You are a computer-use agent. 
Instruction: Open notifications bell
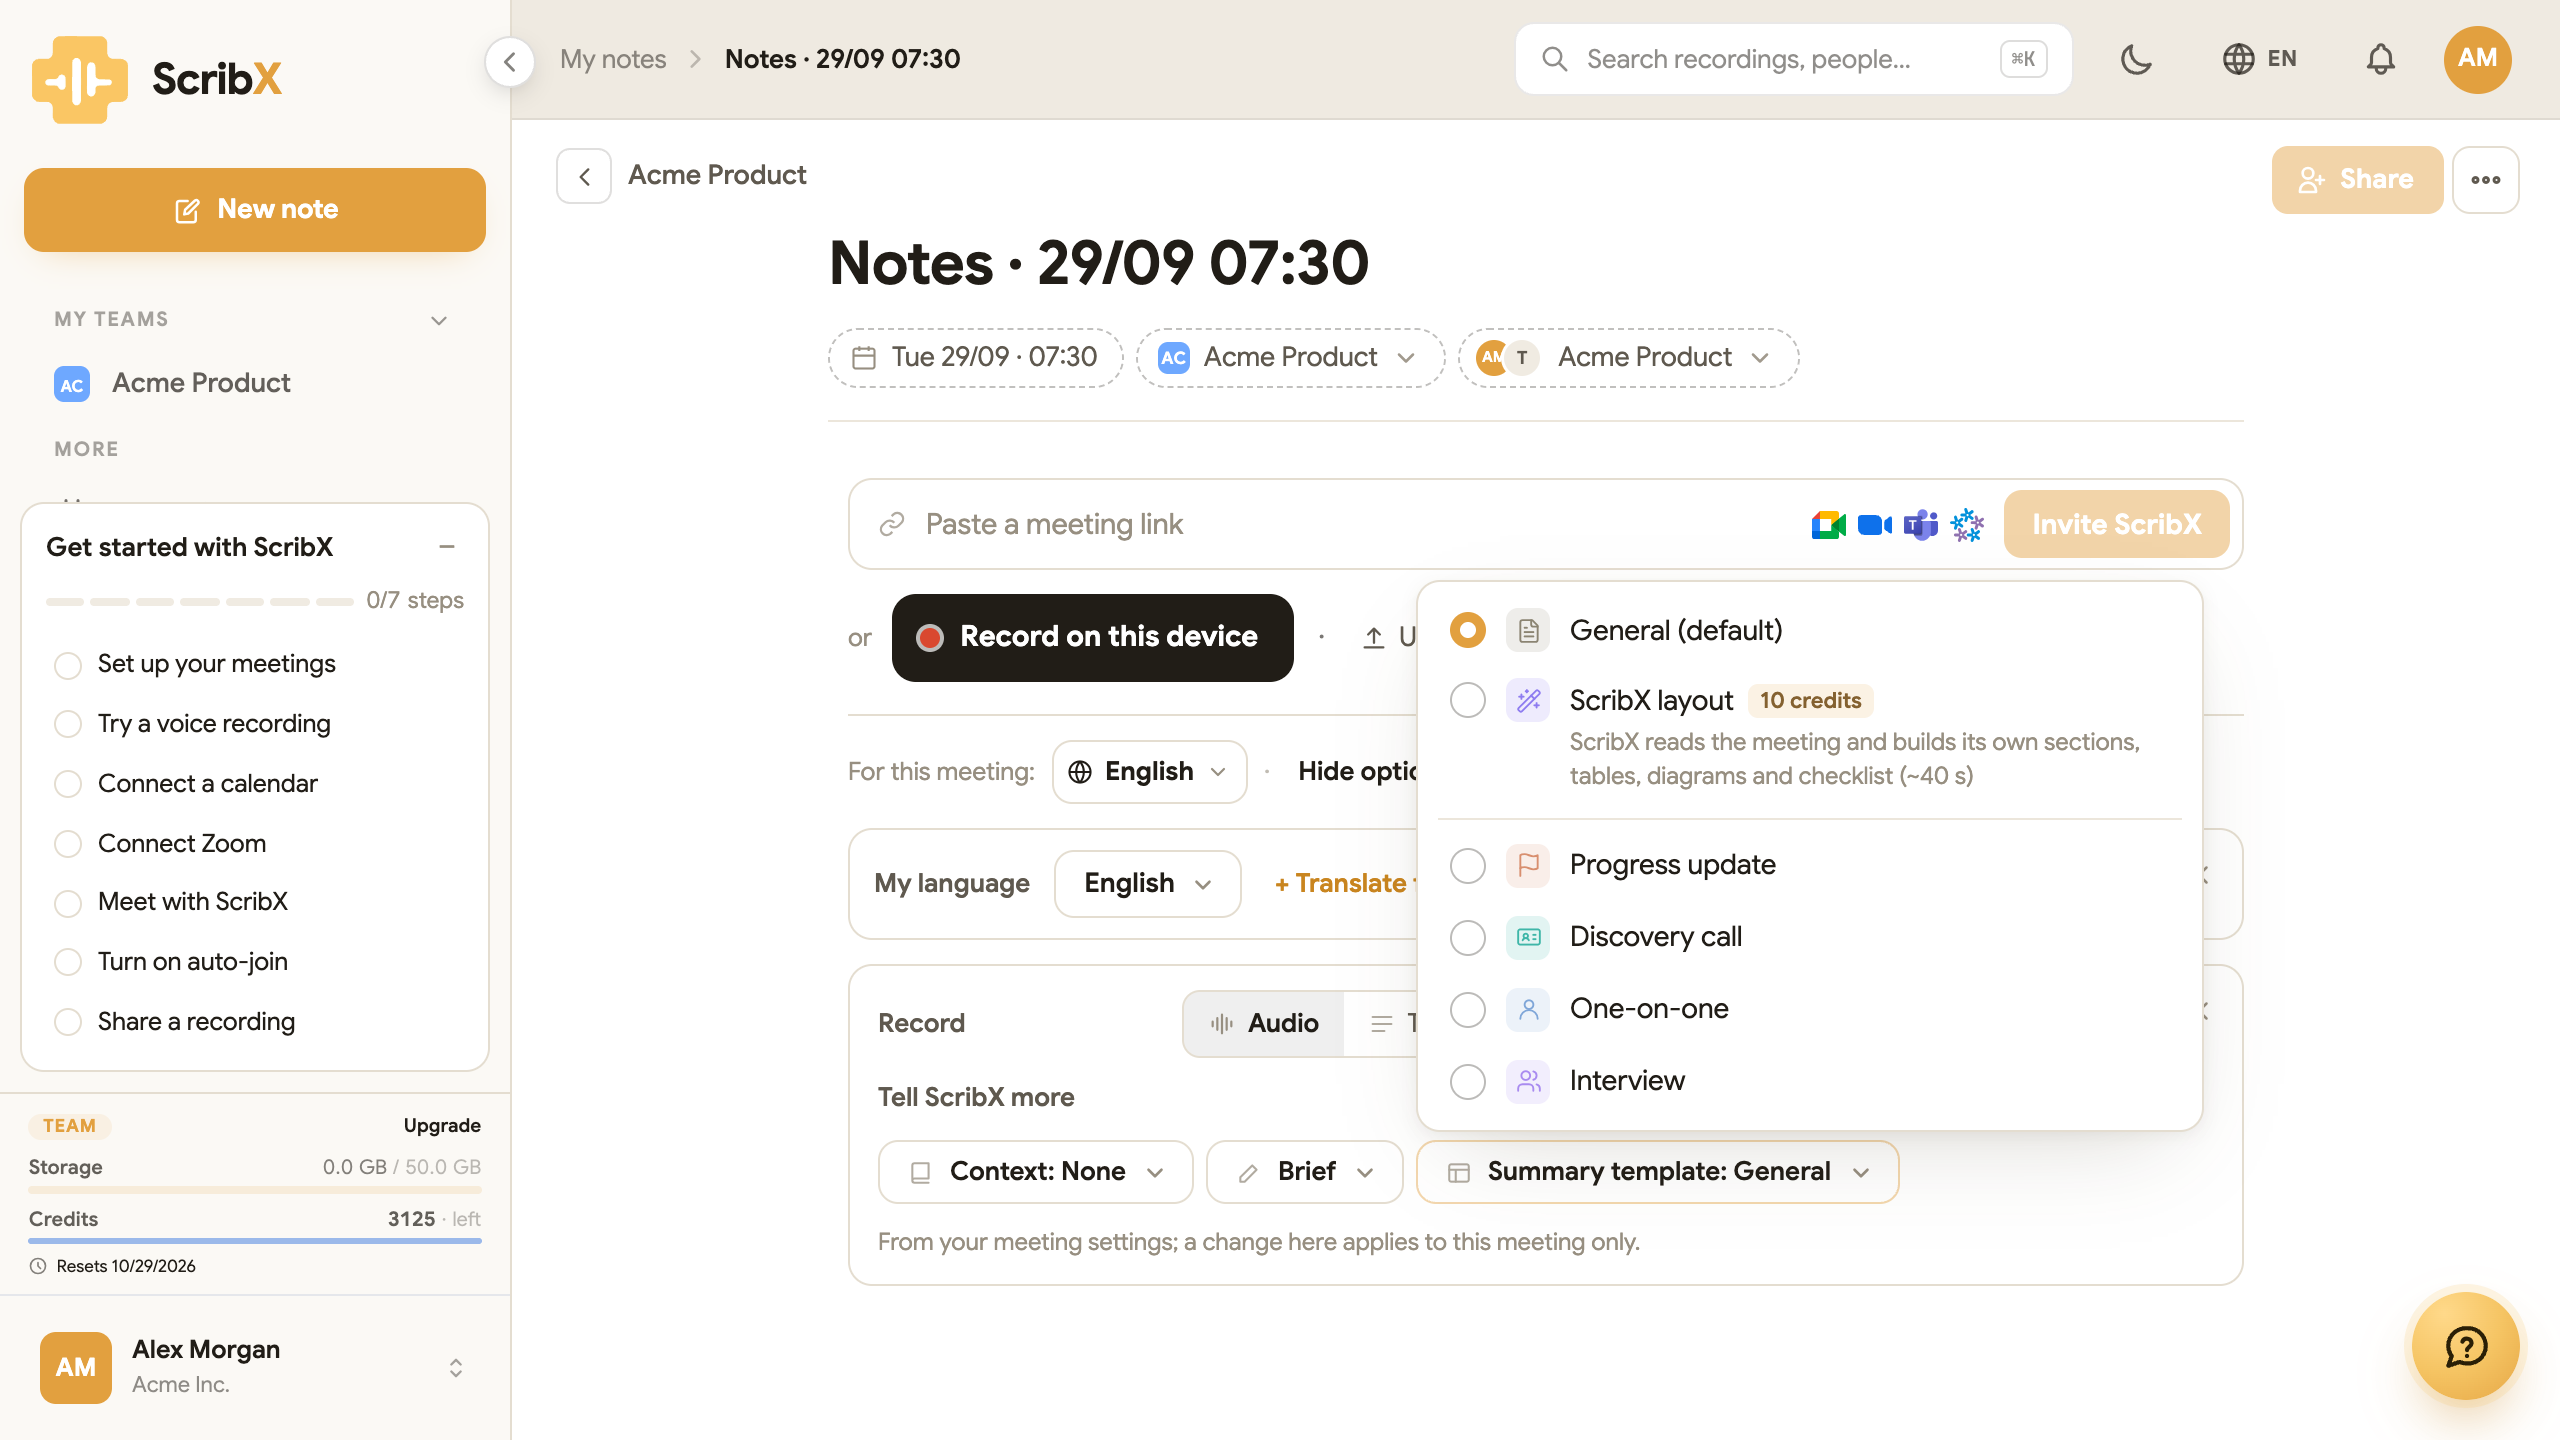coord(2380,59)
